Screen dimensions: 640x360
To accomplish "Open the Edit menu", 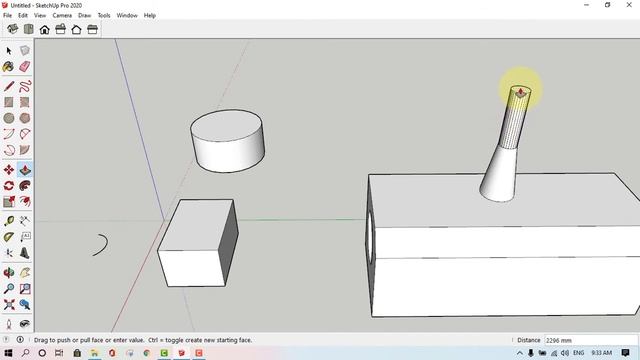I will tap(23, 16).
